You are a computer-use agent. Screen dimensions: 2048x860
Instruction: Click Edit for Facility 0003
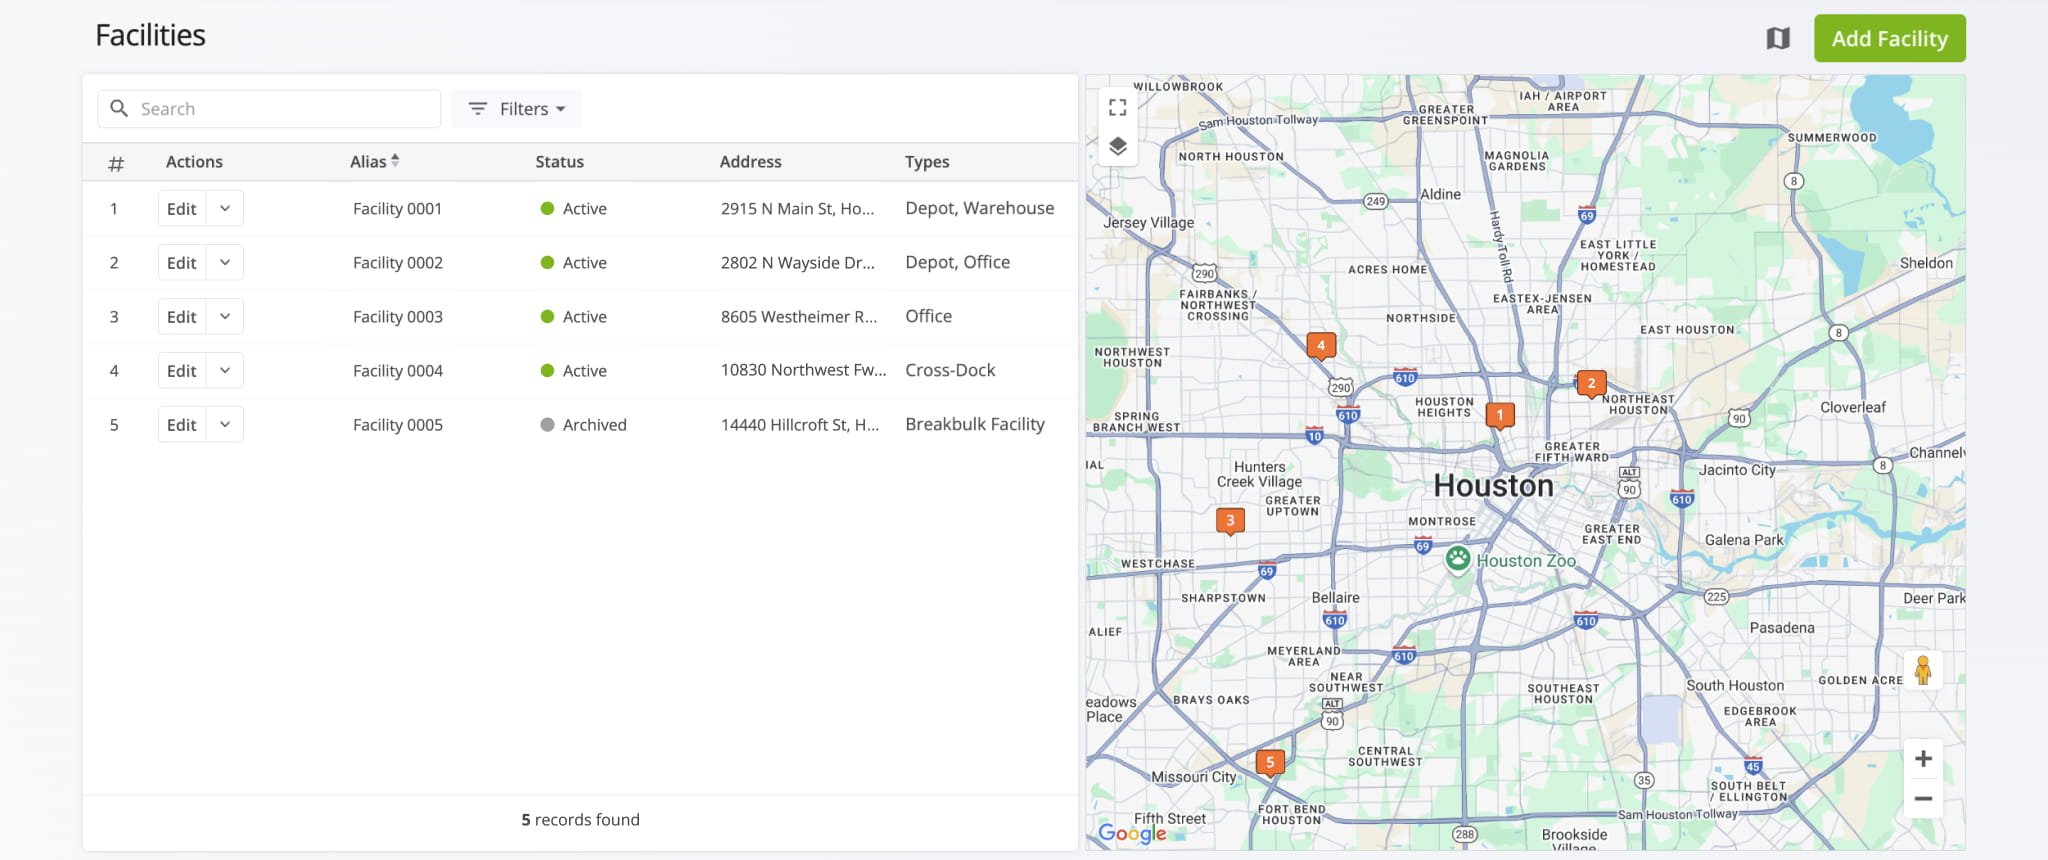pos(182,317)
